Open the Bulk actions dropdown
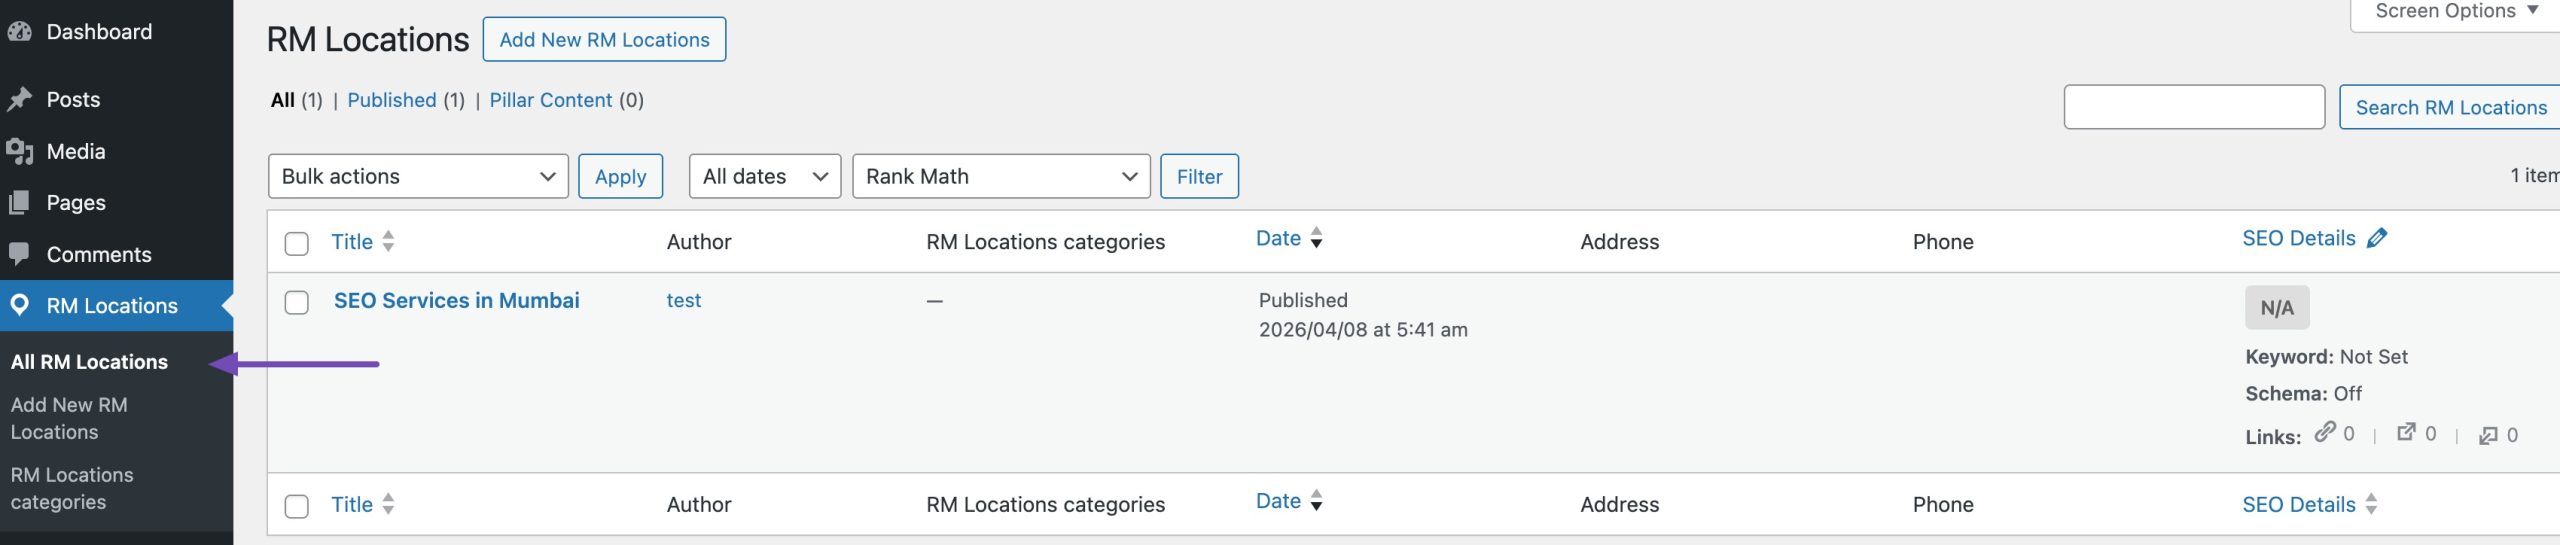The width and height of the screenshot is (2560, 545). click(x=418, y=176)
